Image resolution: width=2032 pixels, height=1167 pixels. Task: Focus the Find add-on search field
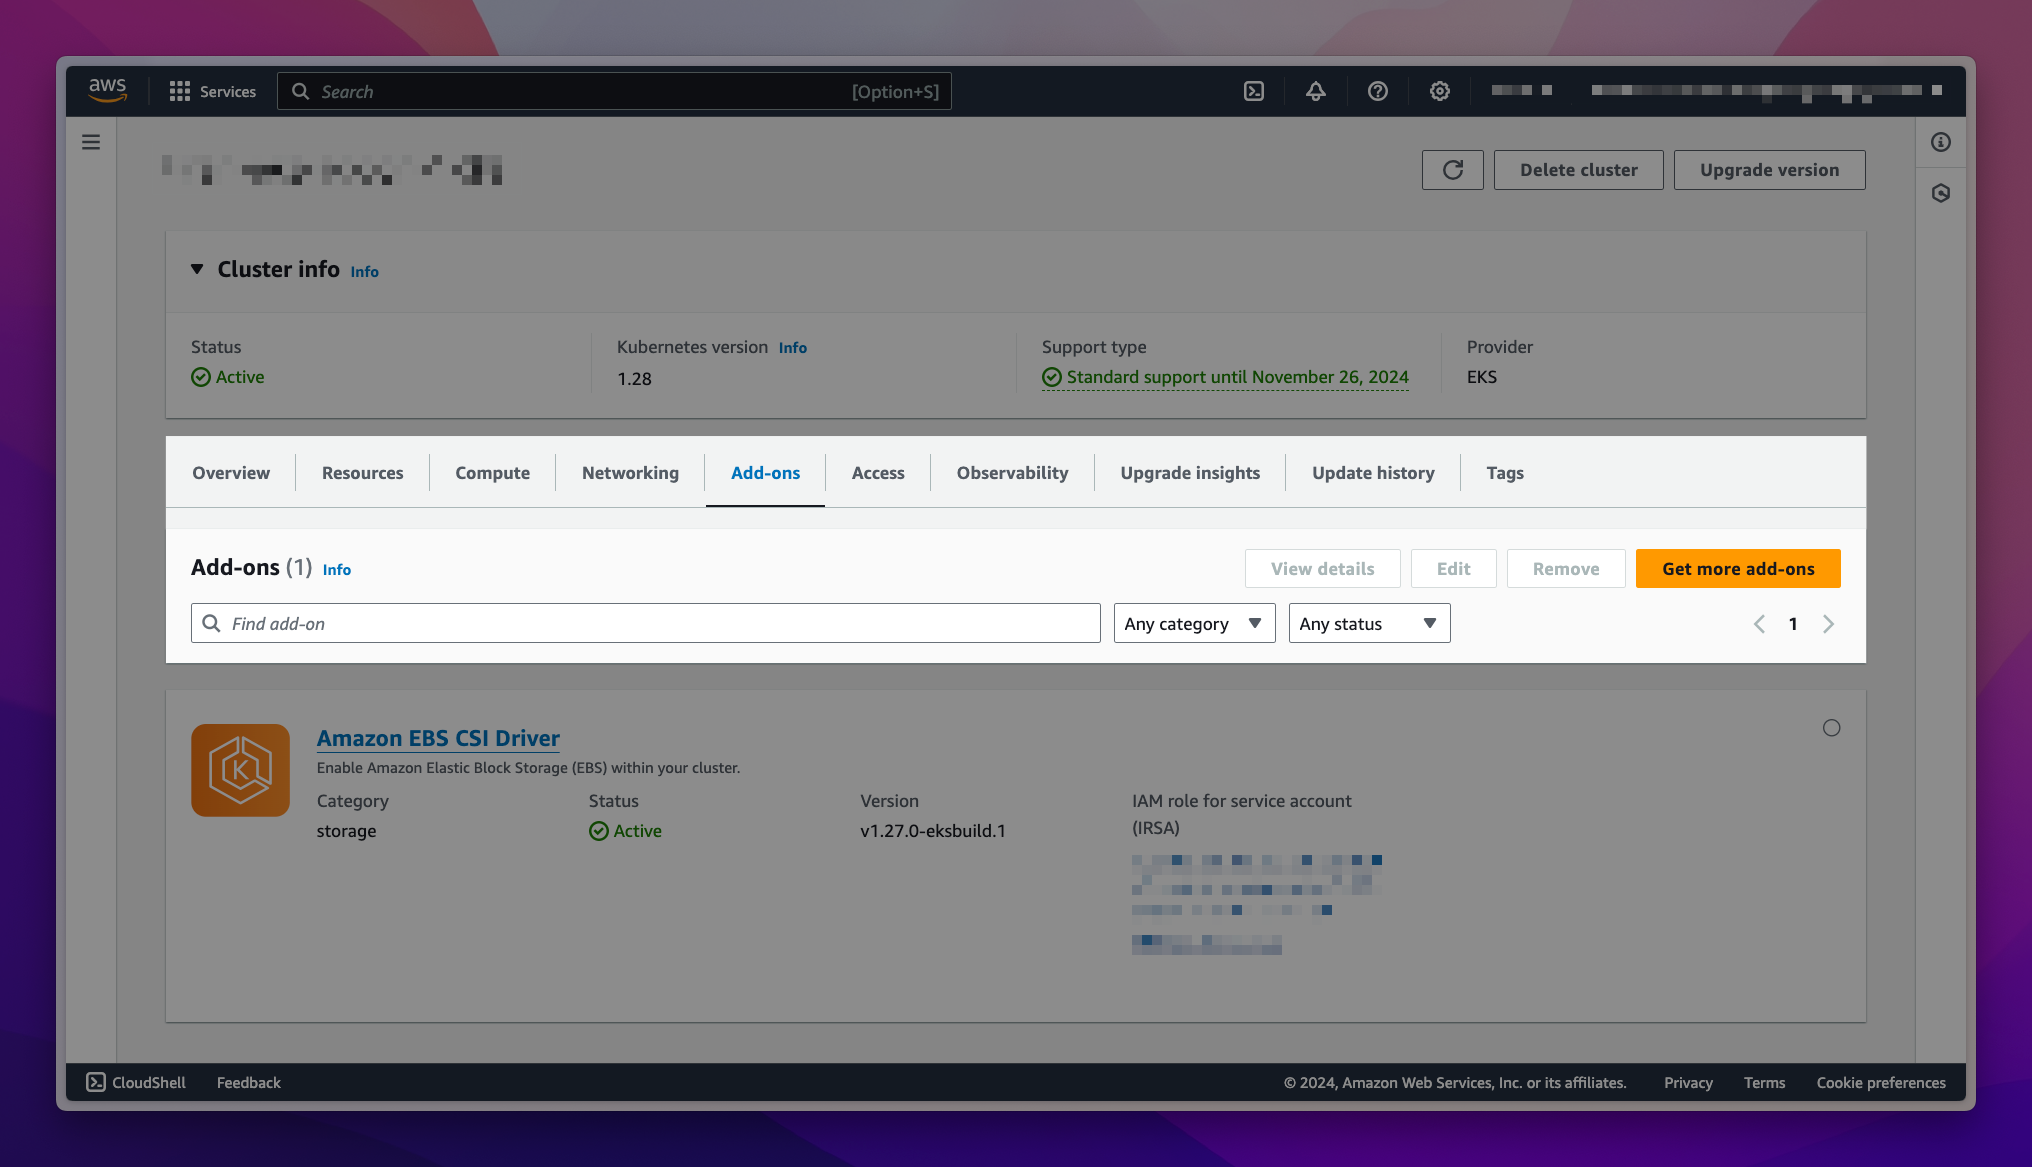click(645, 623)
